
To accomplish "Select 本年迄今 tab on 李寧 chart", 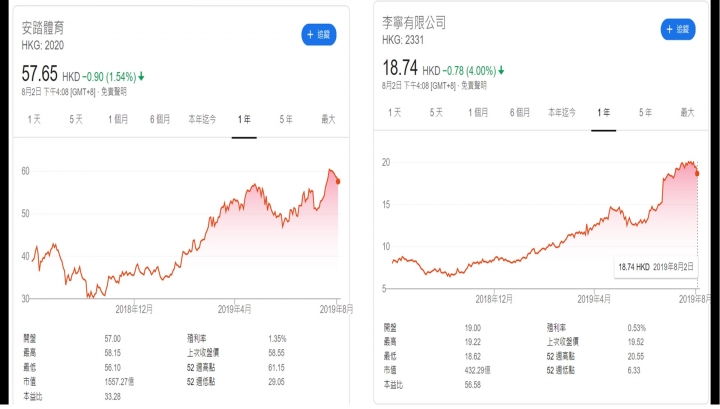I will (562, 112).
